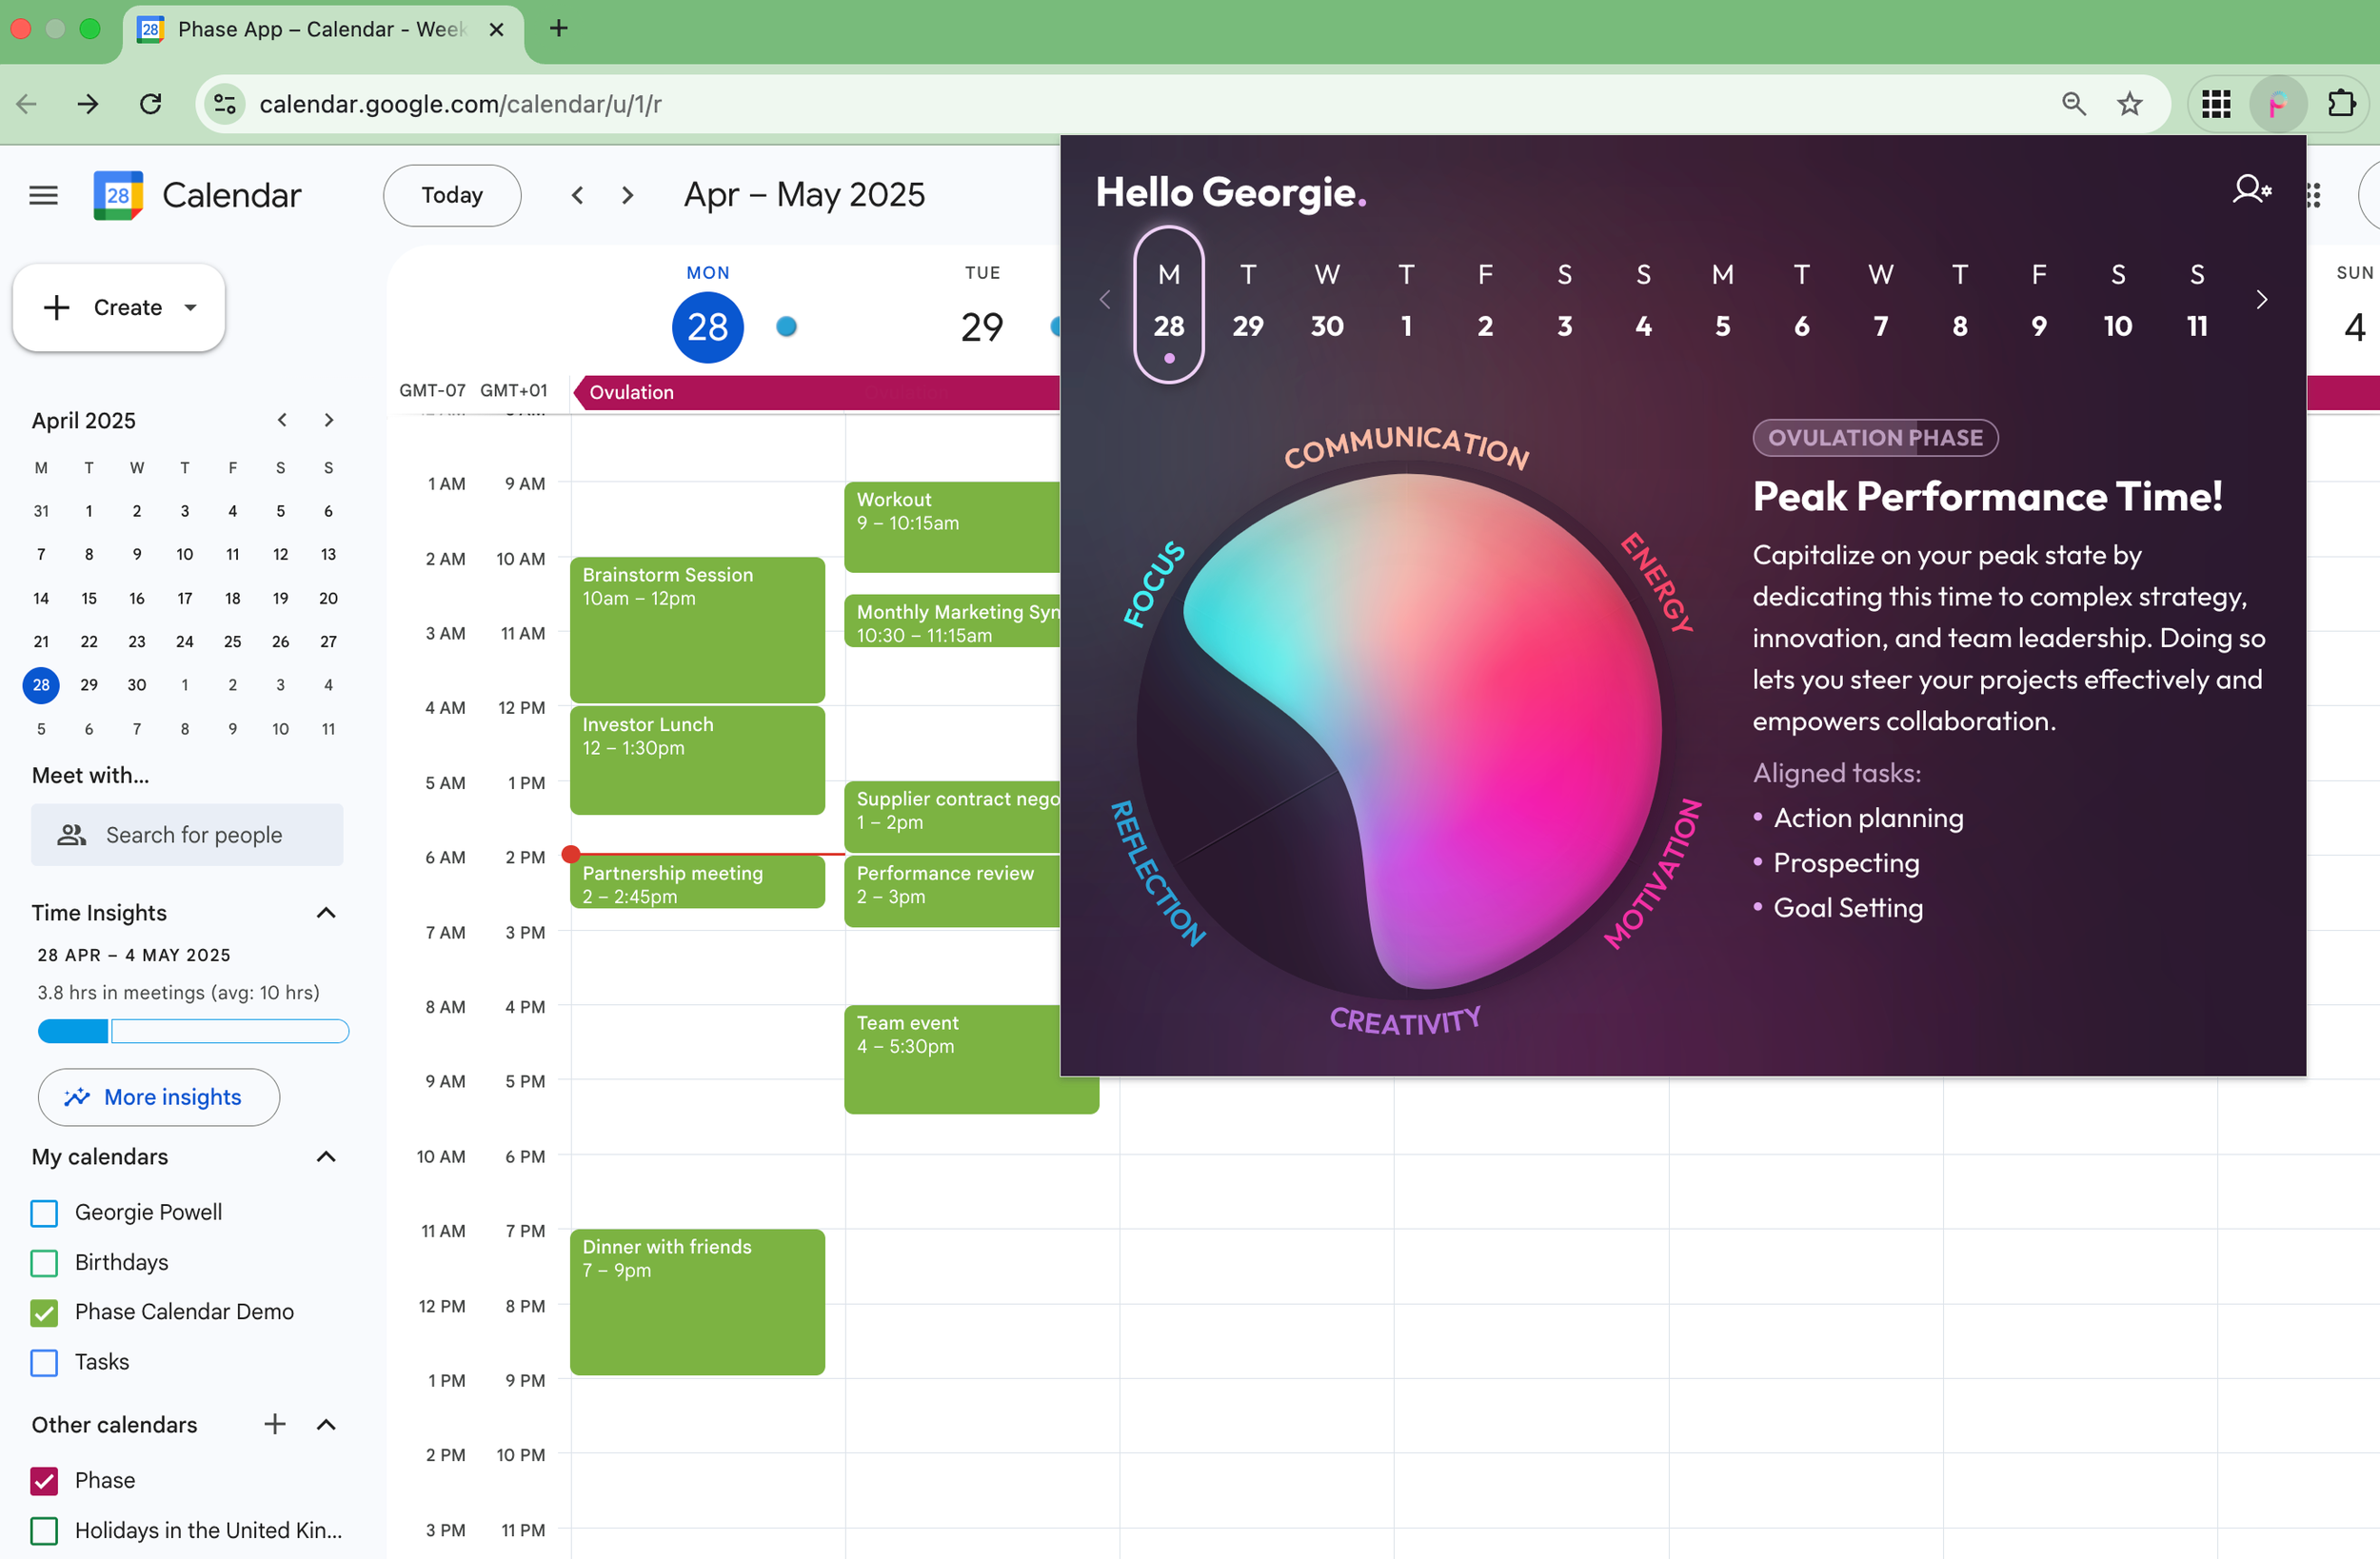Viewport: 2380px width, 1559px height.
Task: Select Tuesday 29 in Phase date strip
Action: pyautogui.click(x=1247, y=301)
